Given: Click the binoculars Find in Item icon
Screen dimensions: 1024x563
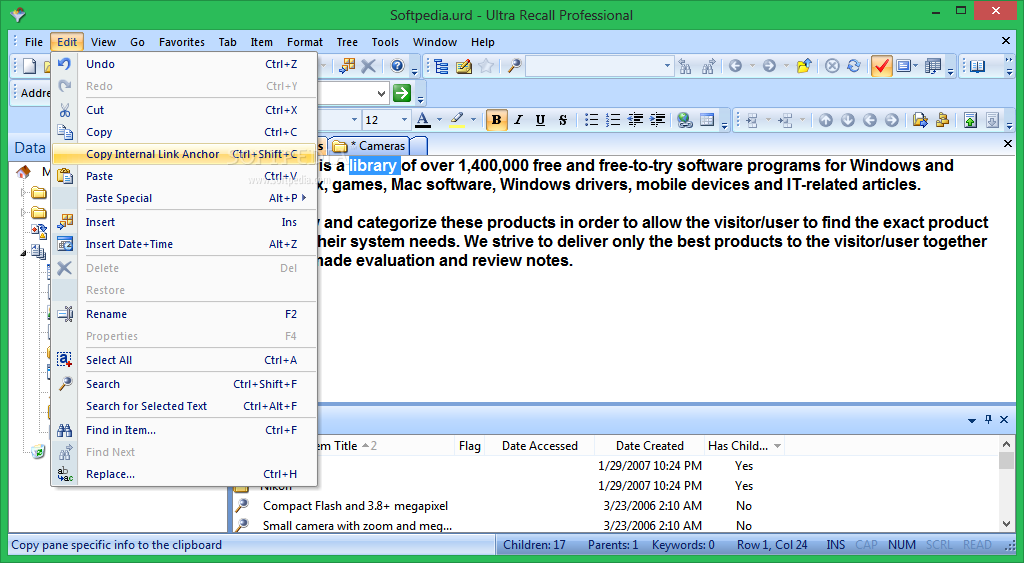Looking at the screenshot, I should (x=64, y=430).
